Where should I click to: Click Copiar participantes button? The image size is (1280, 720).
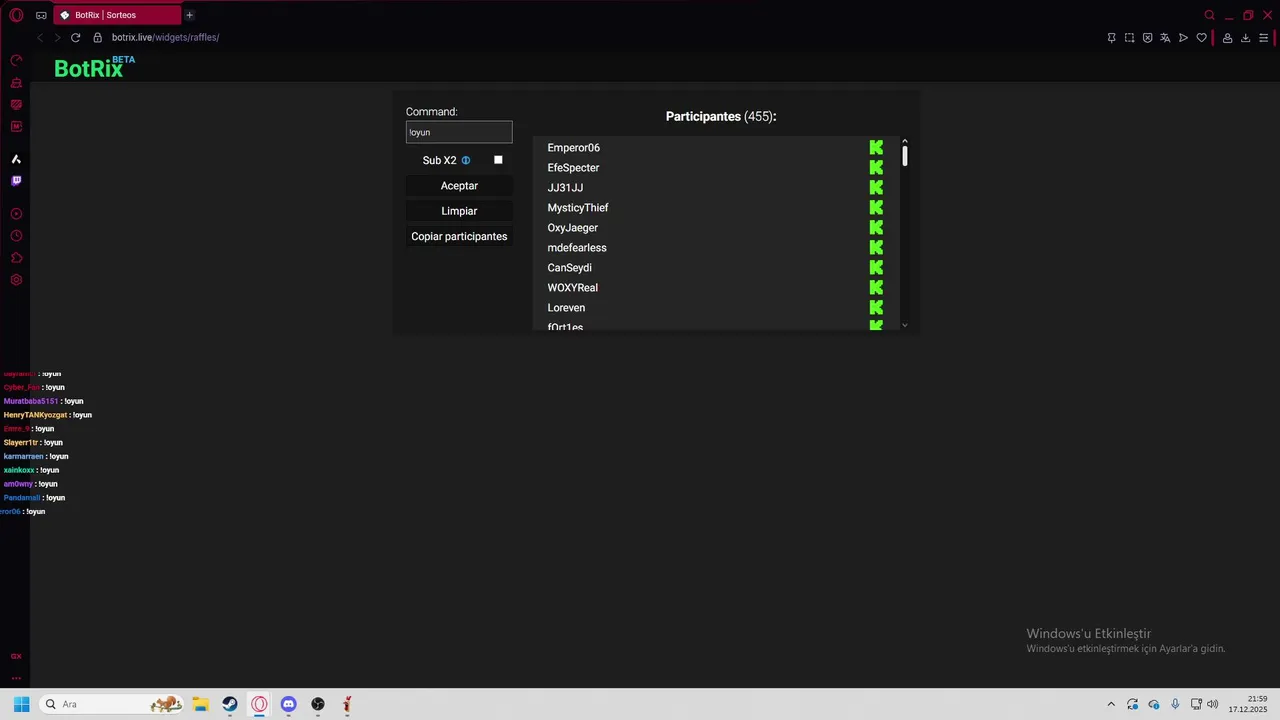tap(459, 236)
